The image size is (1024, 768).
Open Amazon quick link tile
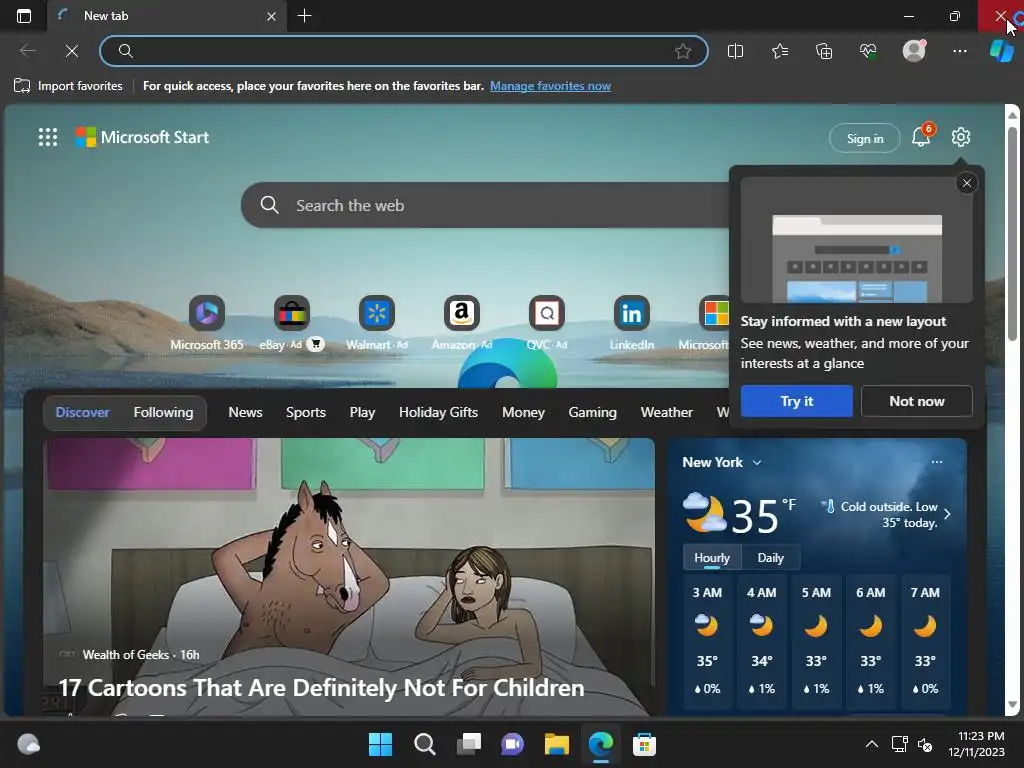tap(462, 323)
